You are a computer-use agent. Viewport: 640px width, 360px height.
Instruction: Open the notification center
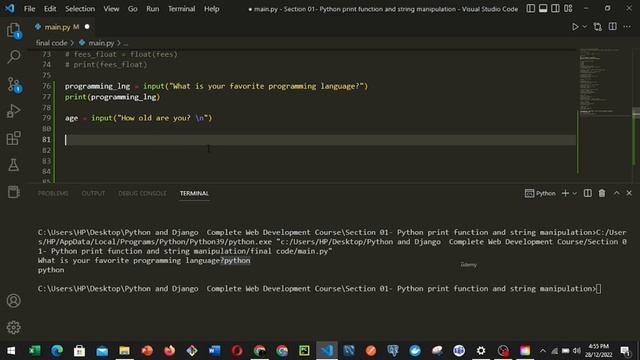pos(625,351)
